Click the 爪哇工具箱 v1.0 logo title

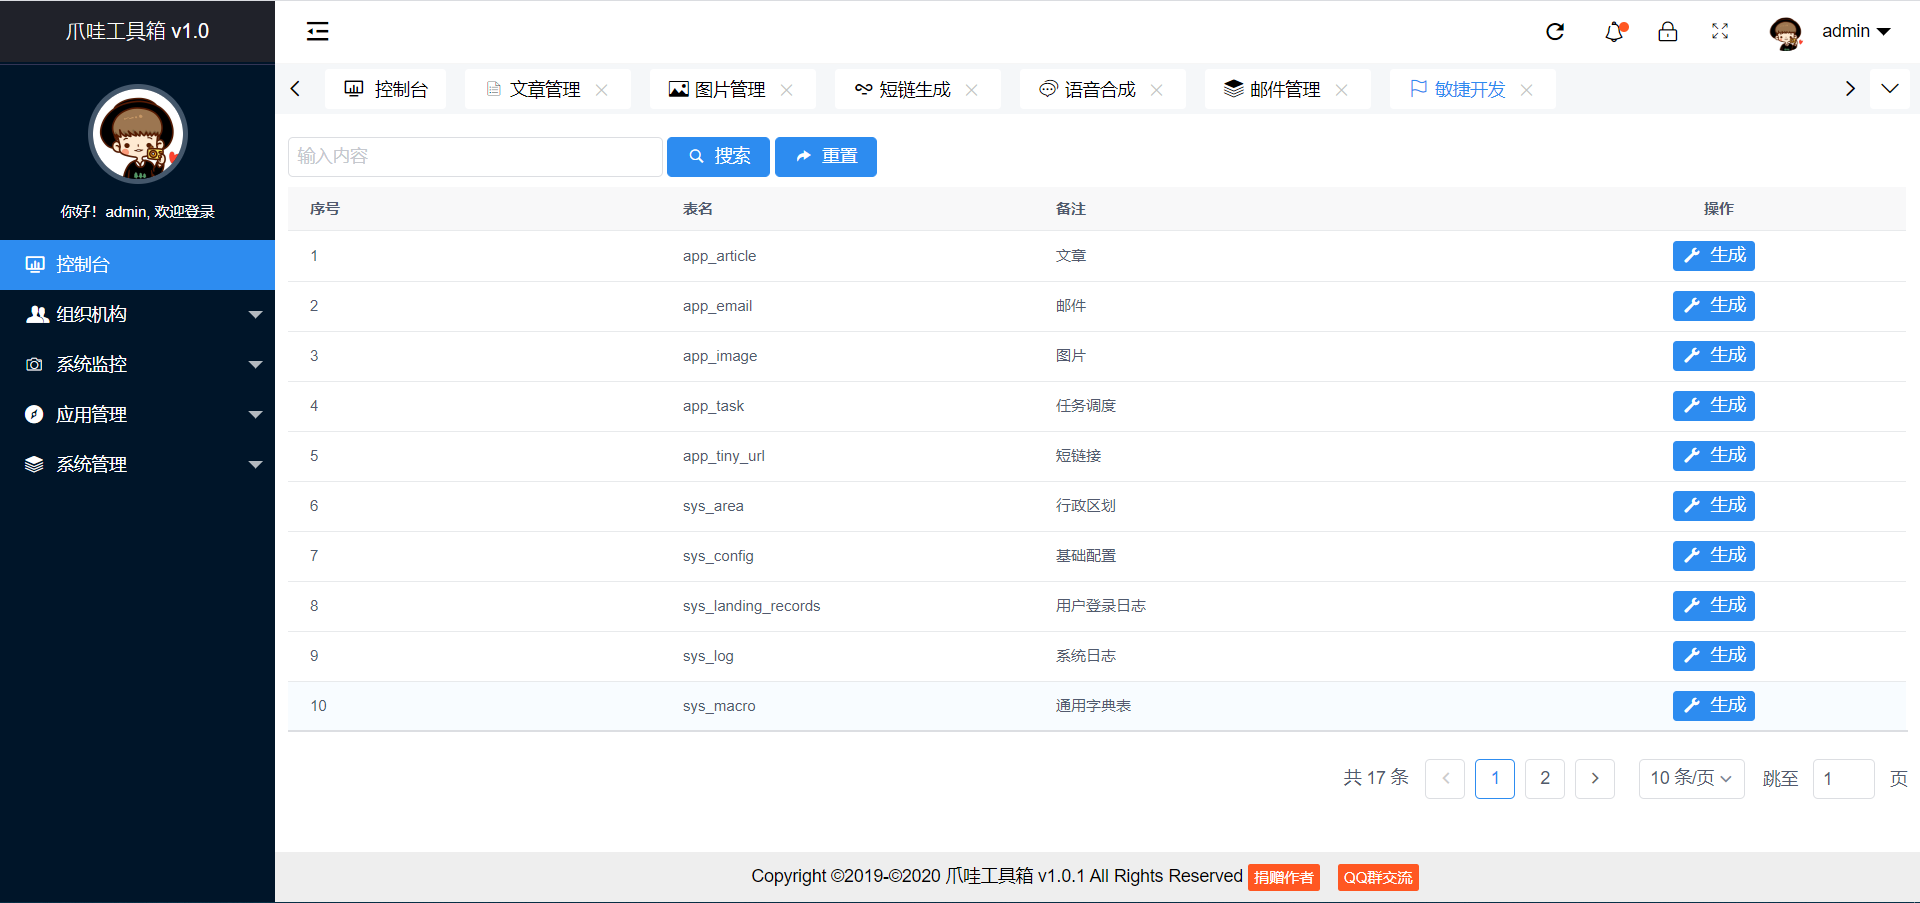tap(137, 31)
